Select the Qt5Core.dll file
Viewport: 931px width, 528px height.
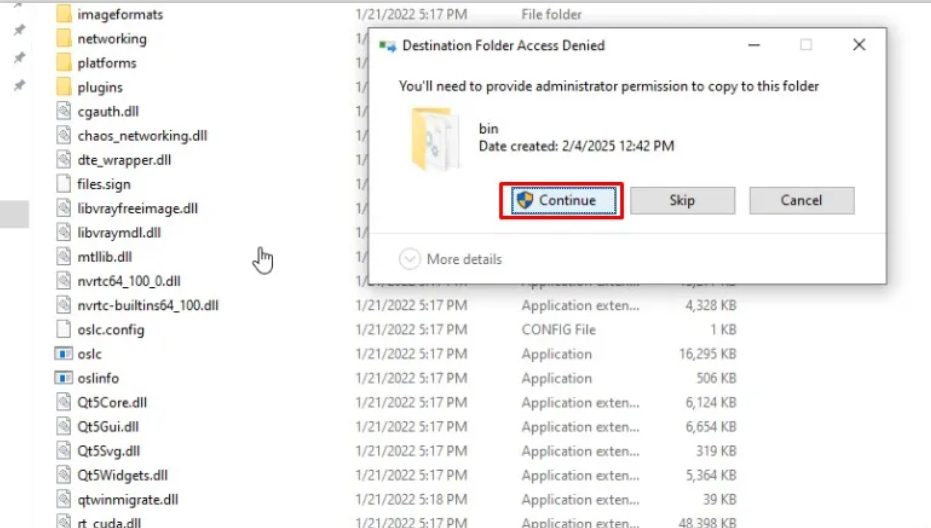[112, 403]
